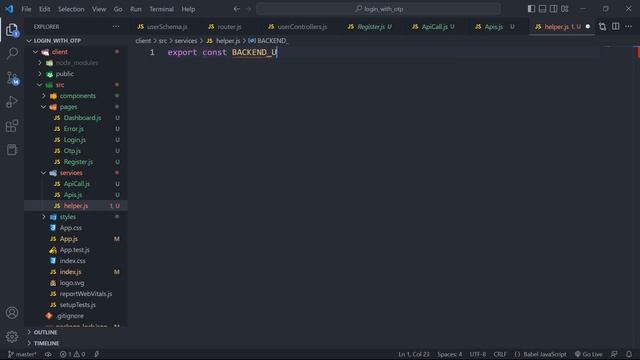Switch to the Apis.js tab
The height and width of the screenshot is (360, 640).
[493, 27]
